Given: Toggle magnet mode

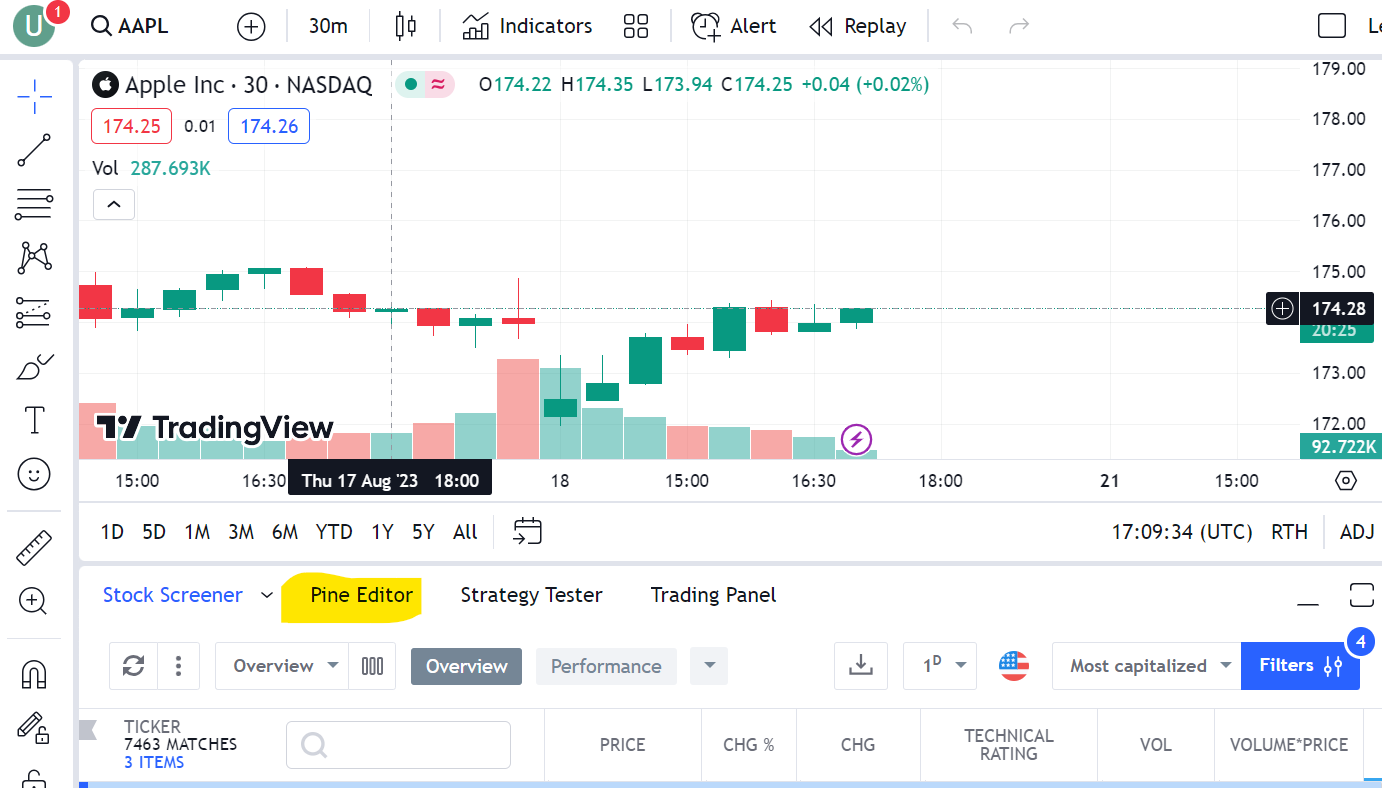Looking at the screenshot, I should [x=35, y=674].
